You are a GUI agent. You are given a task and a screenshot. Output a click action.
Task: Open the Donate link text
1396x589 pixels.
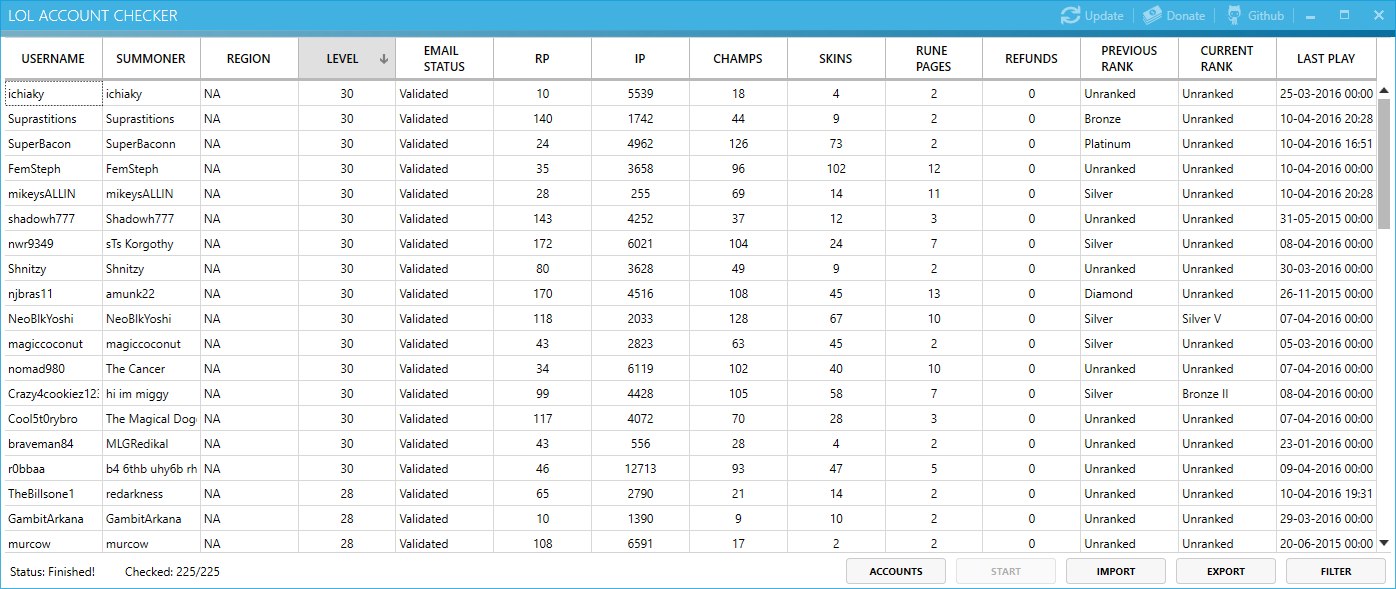pyautogui.click(x=1186, y=16)
